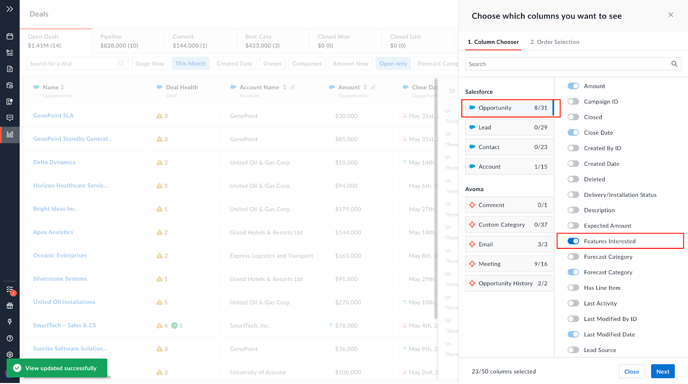
Task: Open the Companies filter
Action: point(307,64)
